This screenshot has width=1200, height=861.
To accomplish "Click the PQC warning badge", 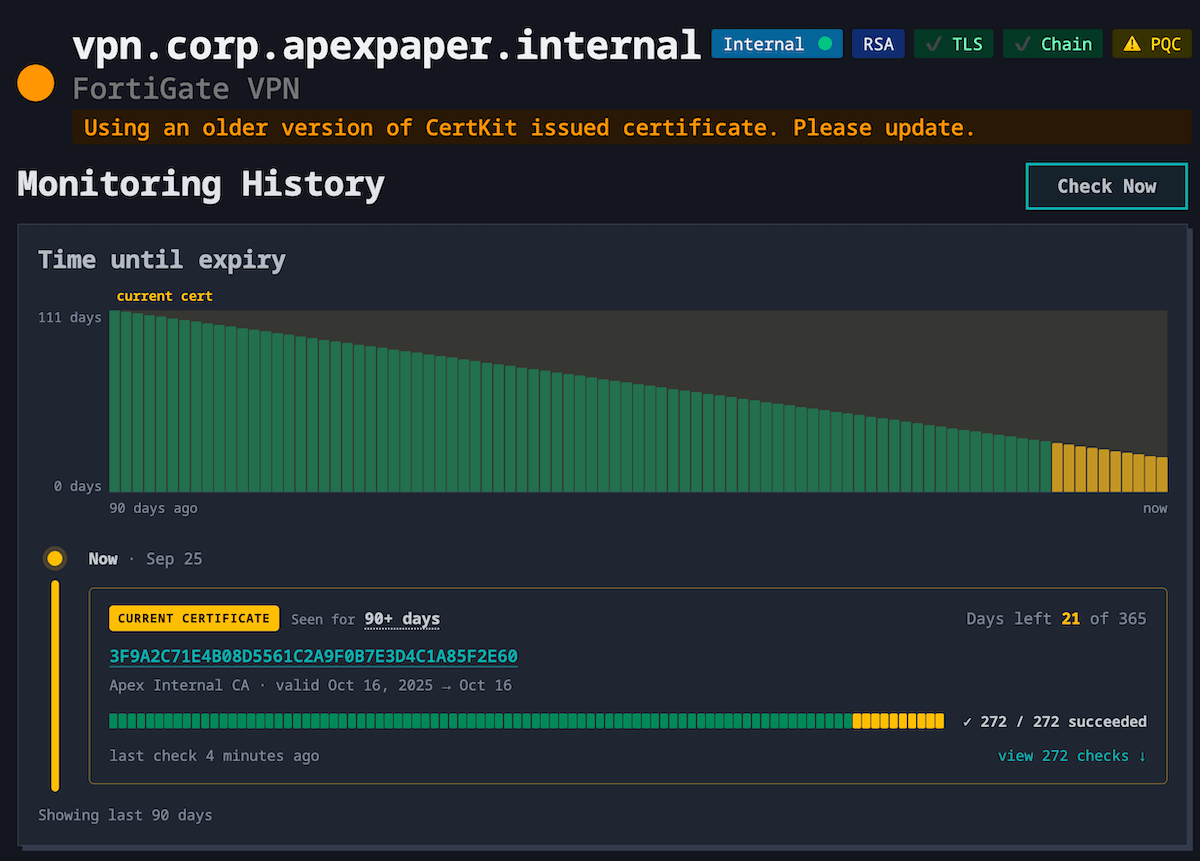I will click(x=1152, y=44).
